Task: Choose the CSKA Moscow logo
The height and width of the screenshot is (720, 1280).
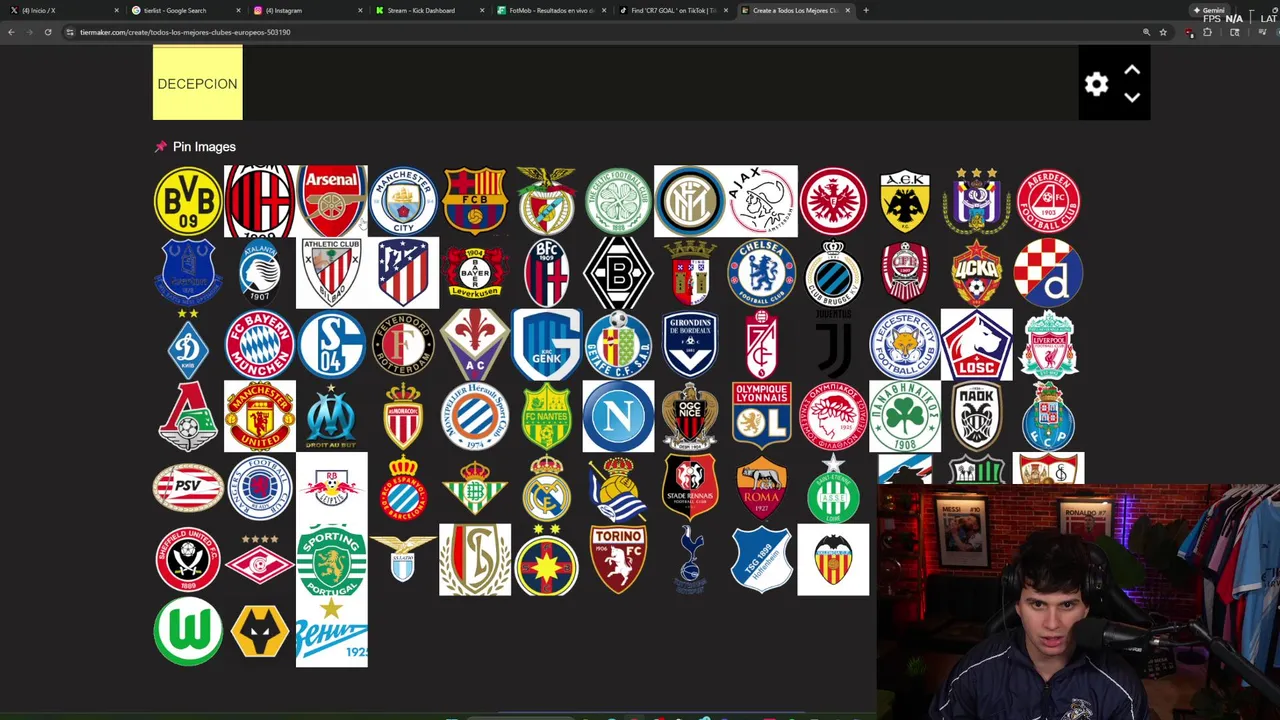Action: 977,273
